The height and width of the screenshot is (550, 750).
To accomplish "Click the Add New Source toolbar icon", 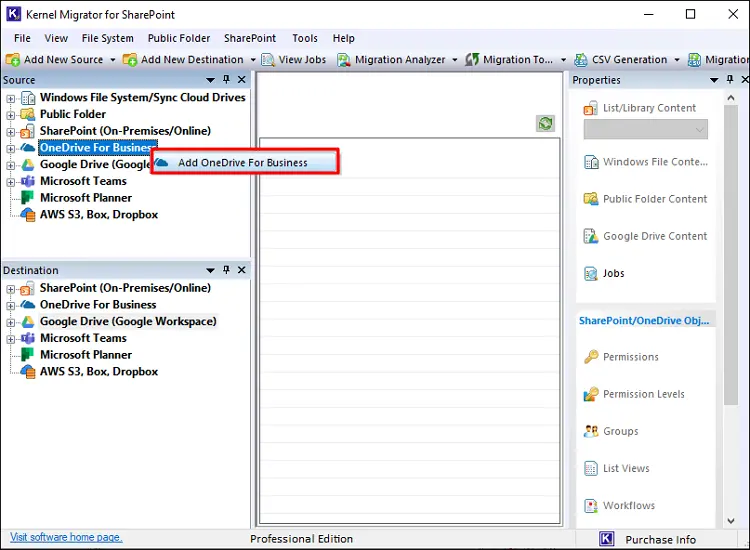I will coord(13,60).
